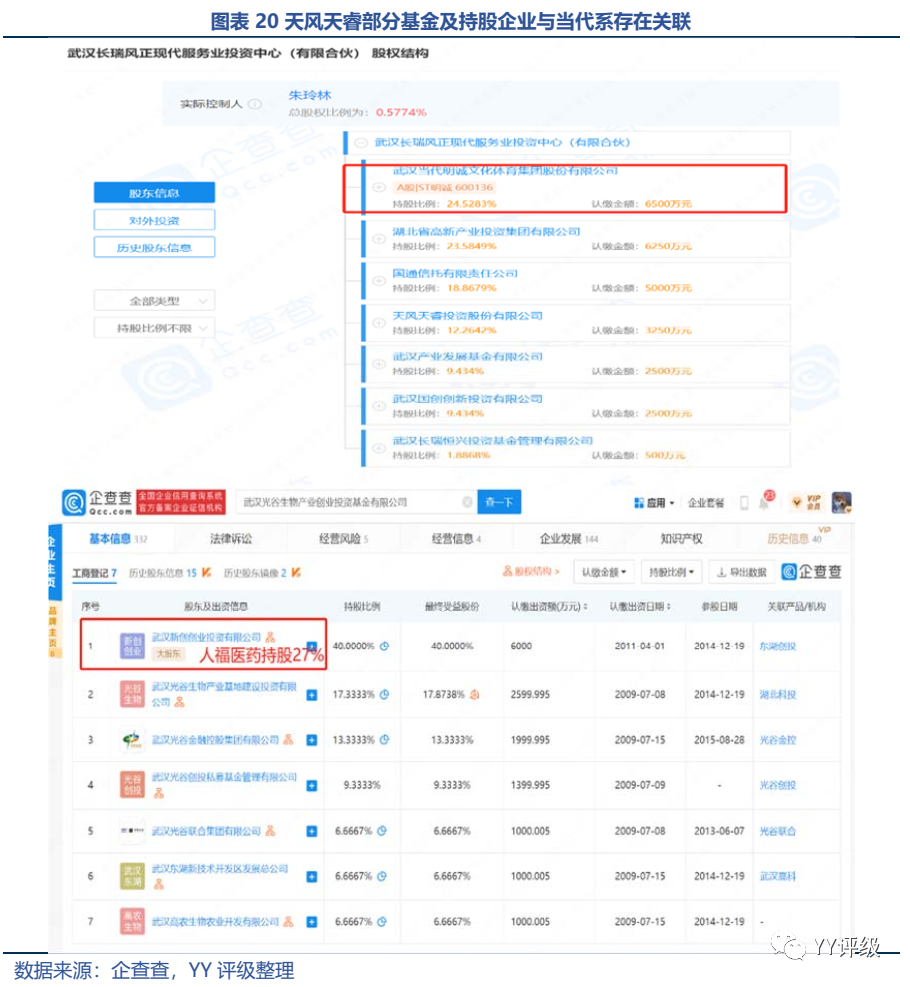Open the 东湖创投 related institution link
910x987 pixels.
coord(778,646)
